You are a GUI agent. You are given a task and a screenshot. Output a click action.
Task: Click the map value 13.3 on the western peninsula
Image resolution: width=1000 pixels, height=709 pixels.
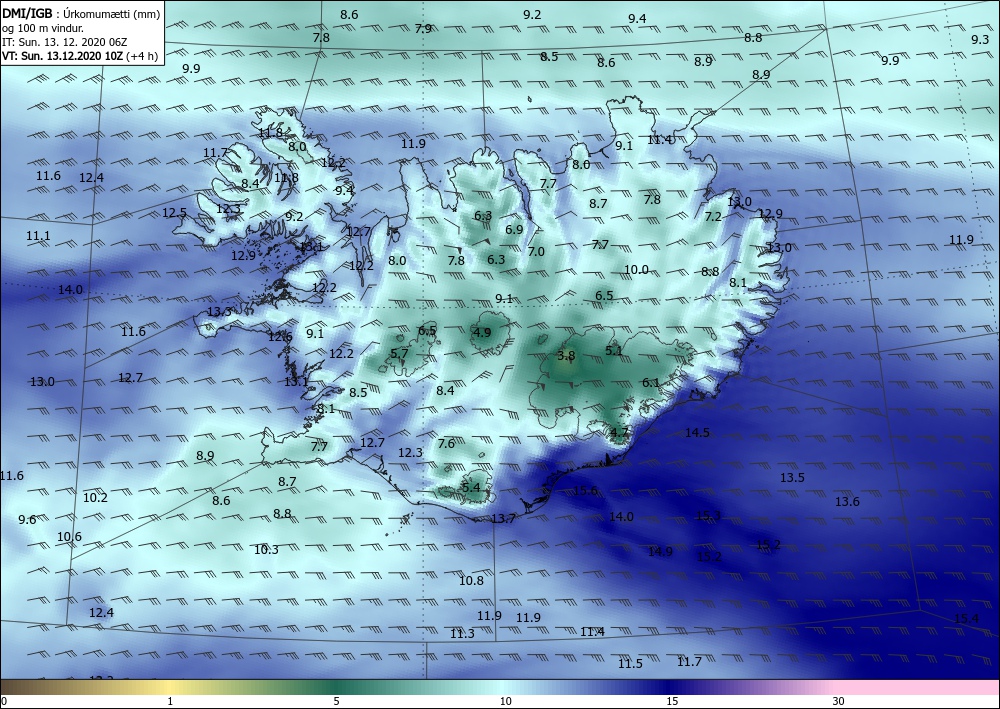[219, 312]
